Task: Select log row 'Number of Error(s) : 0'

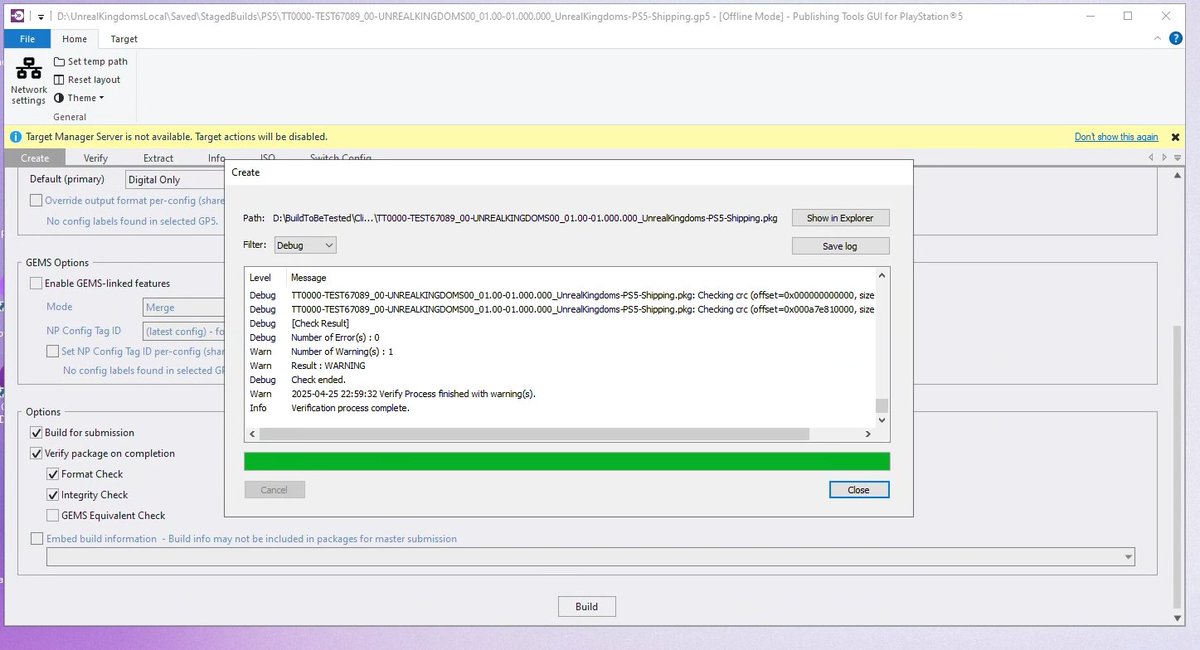Action: pyautogui.click(x=560, y=338)
